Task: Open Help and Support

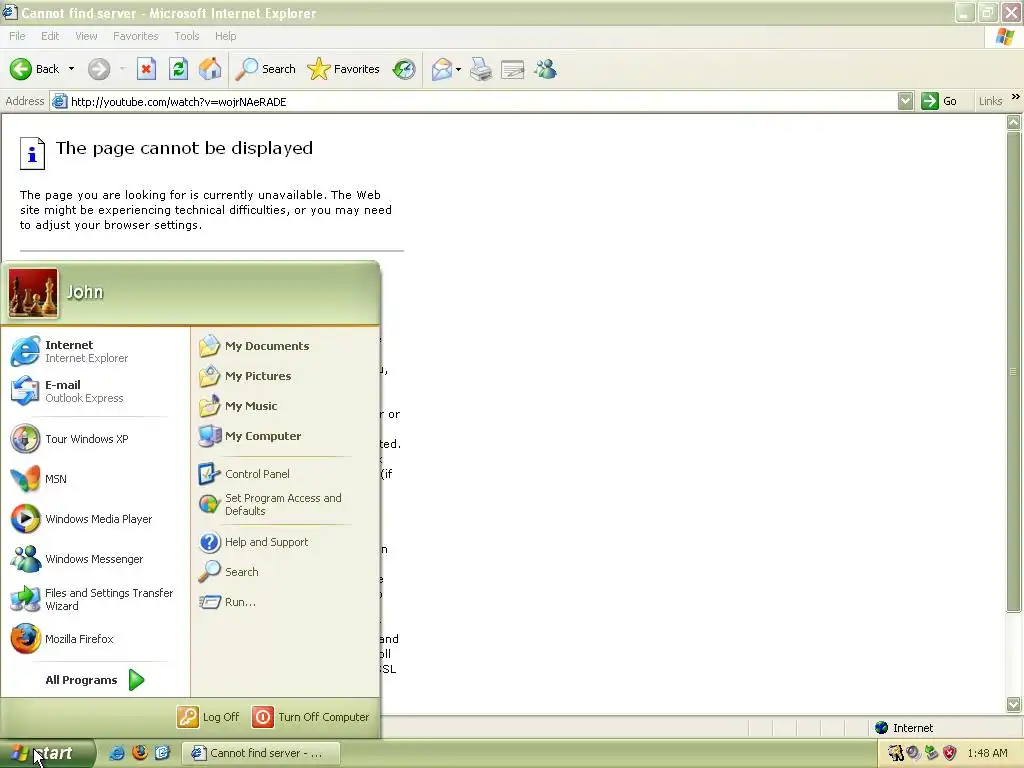Action: pos(285,542)
